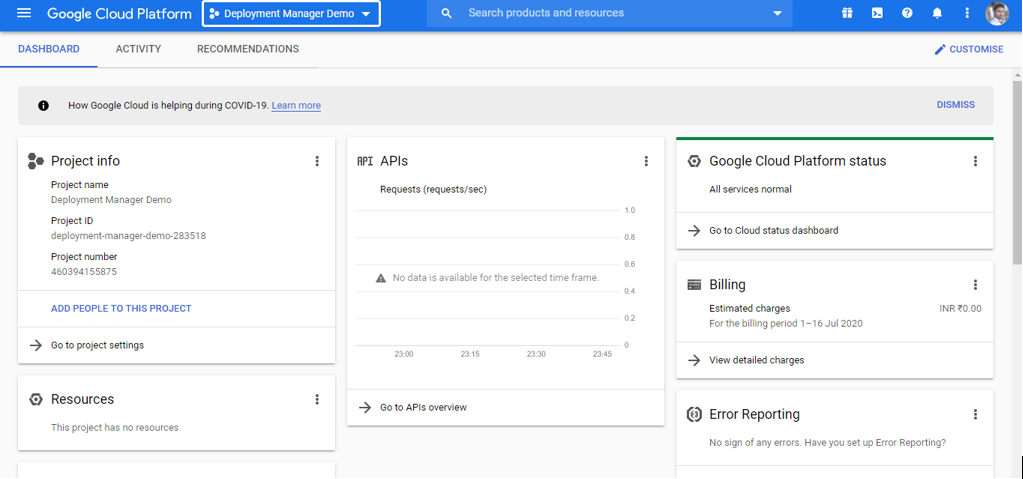The image size is (1023, 479).
Task: Switch to the Recommendations tab
Action: pyautogui.click(x=248, y=49)
